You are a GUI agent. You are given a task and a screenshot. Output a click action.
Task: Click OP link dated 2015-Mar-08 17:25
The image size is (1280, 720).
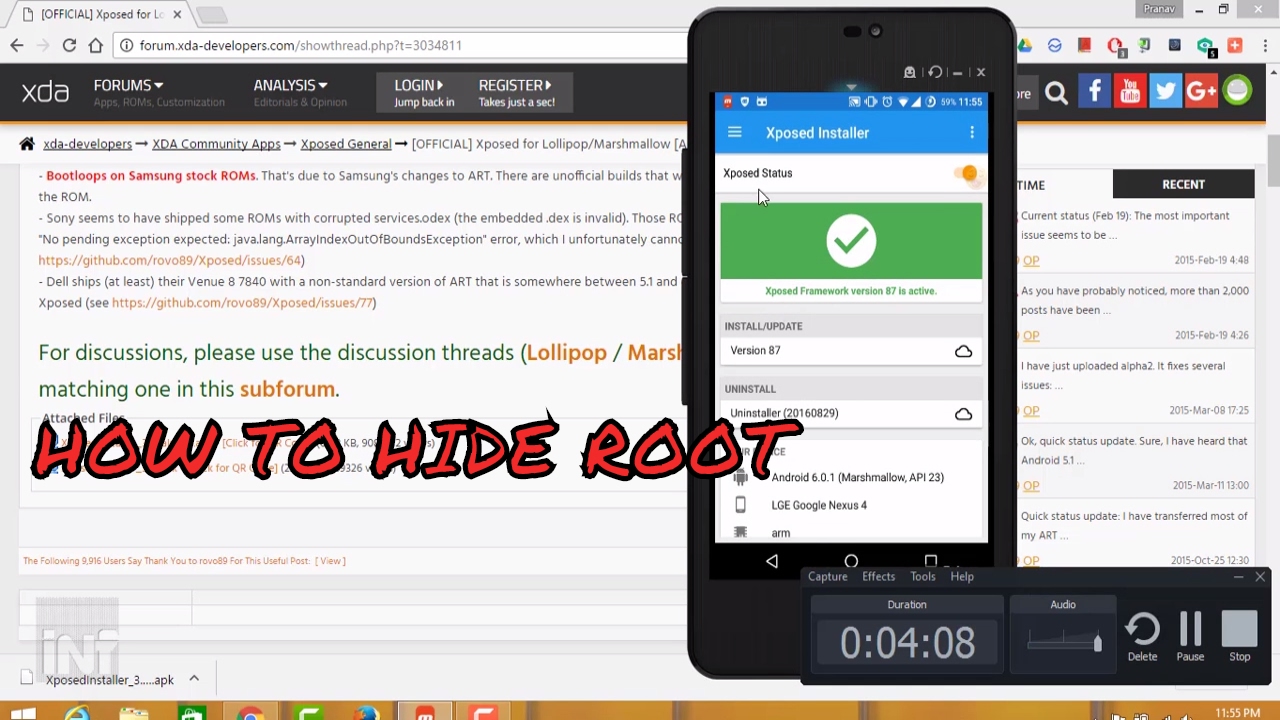click(x=1030, y=410)
